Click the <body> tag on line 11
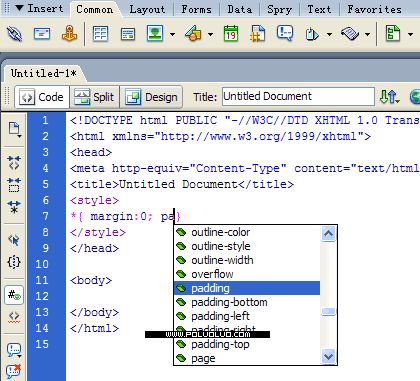Image resolution: width=420 pixels, height=381 pixels. (91, 280)
